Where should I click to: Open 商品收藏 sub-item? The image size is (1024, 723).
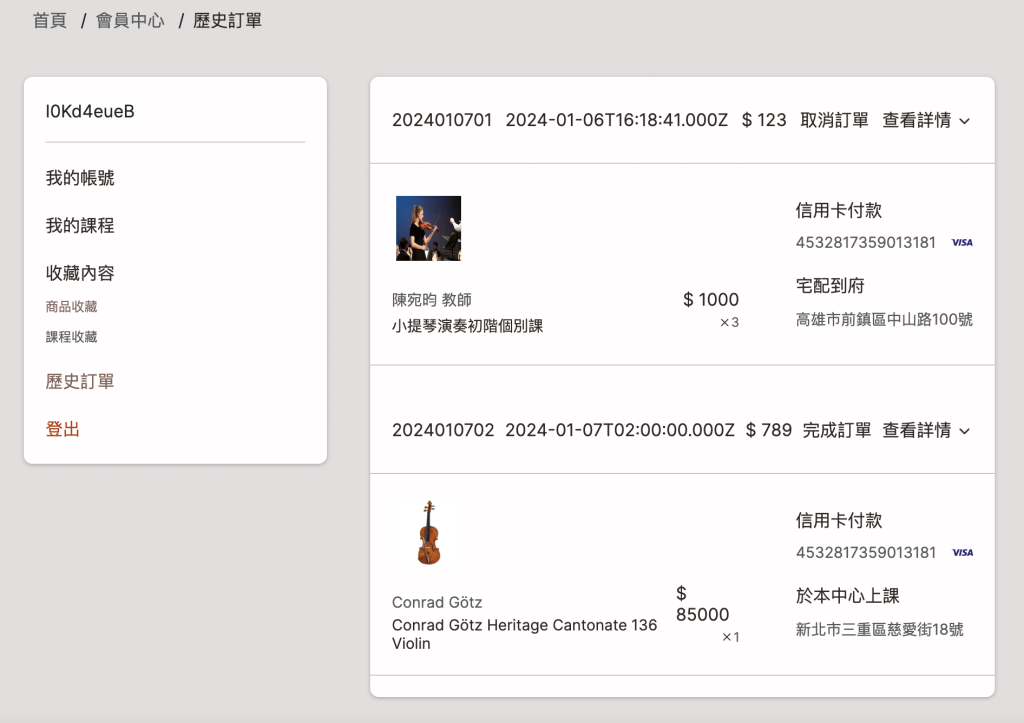point(71,307)
